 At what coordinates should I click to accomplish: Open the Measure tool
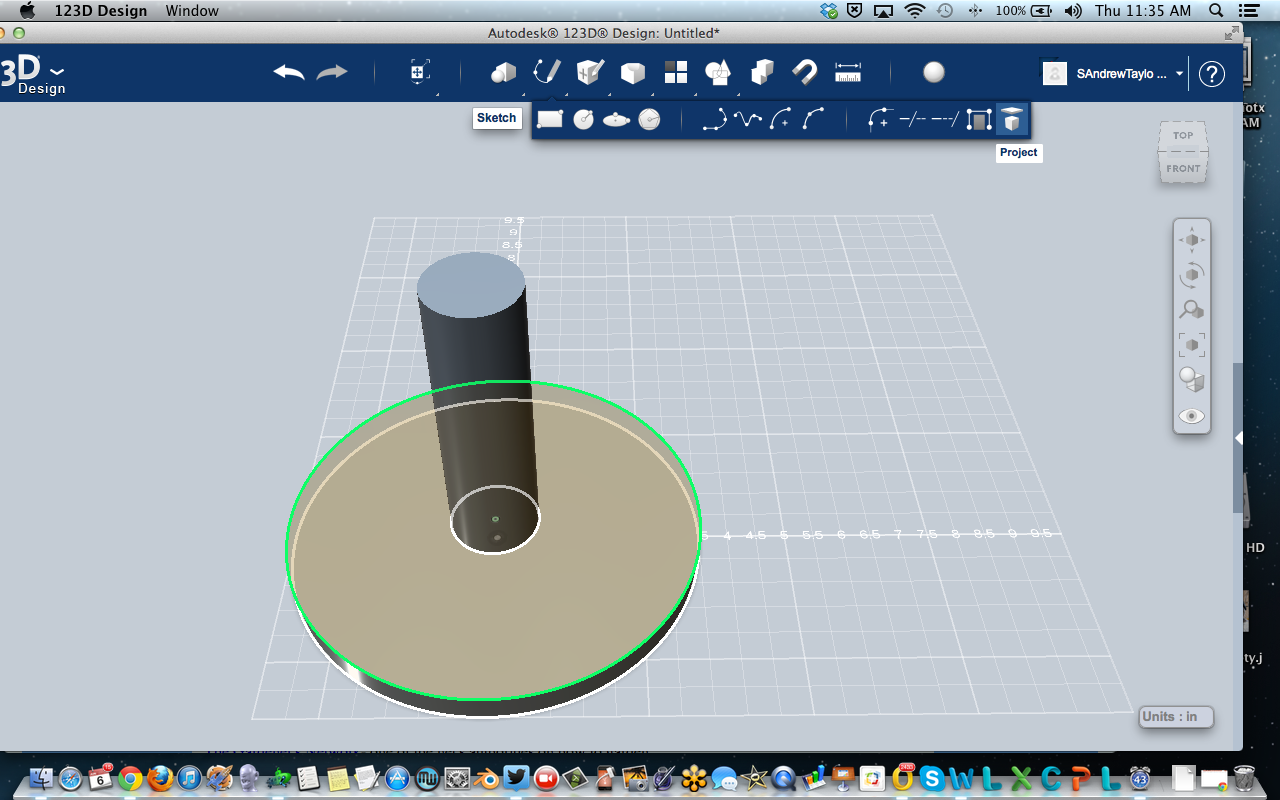(848, 72)
